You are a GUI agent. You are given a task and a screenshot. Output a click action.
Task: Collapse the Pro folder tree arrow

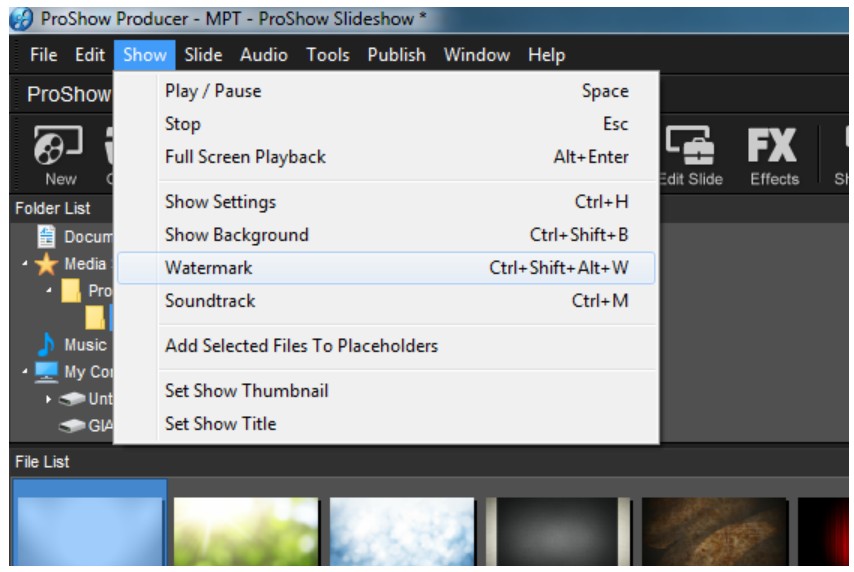tap(49, 290)
